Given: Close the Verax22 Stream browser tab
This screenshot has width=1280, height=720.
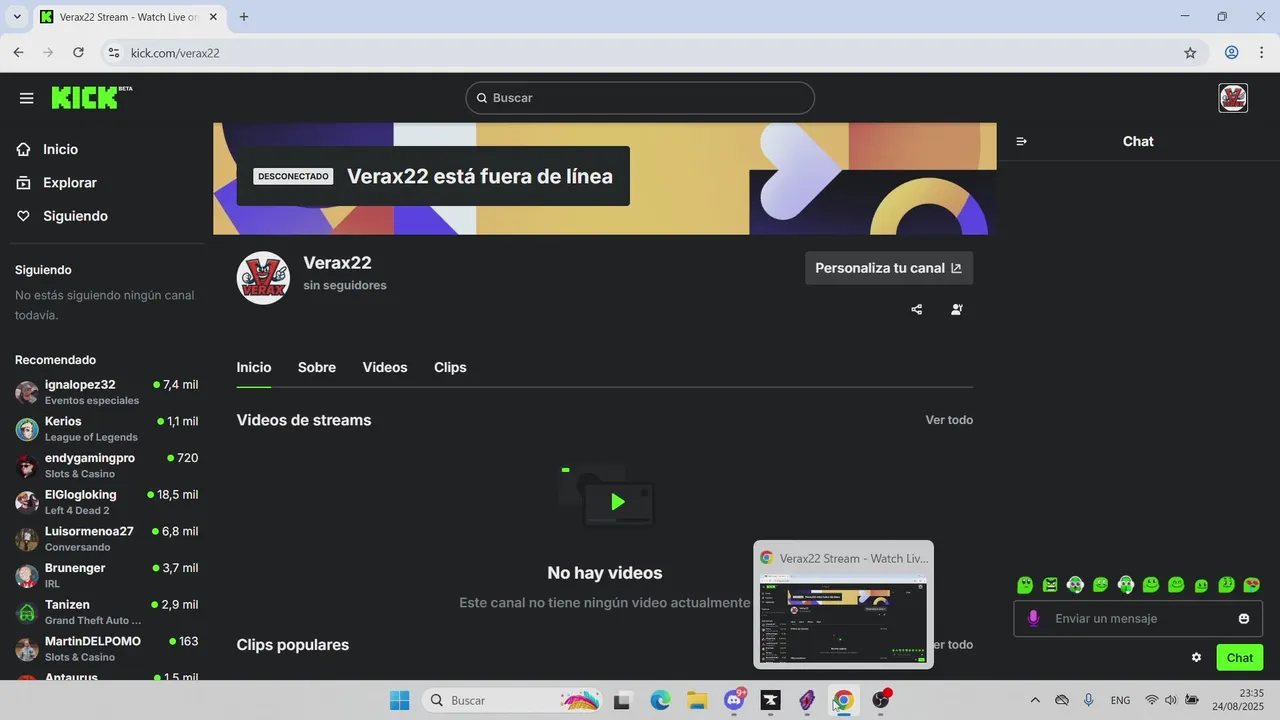Looking at the screenshot, I should pyautogui.click(x=212, y=17).
